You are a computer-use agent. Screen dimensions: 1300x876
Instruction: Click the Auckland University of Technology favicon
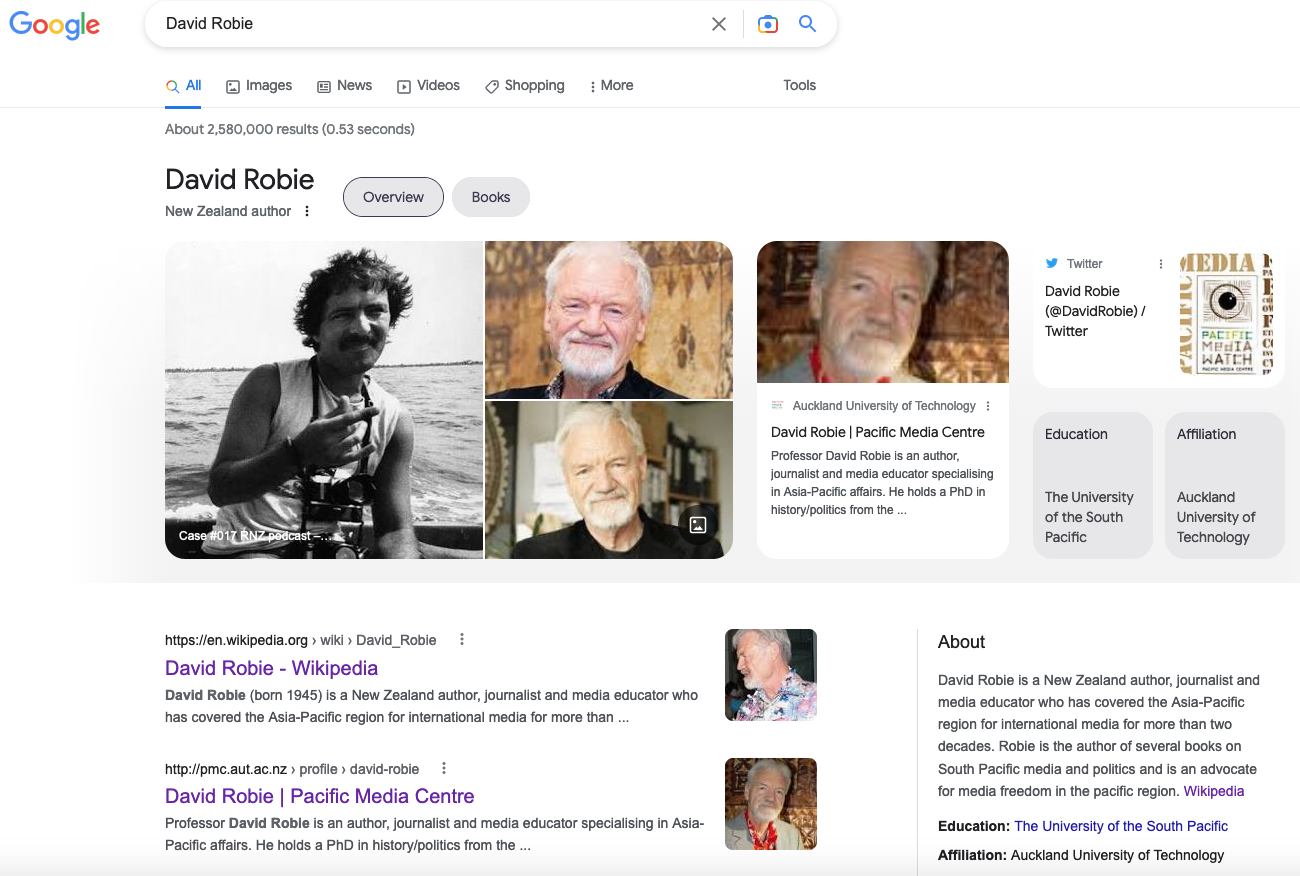point(778,405)
